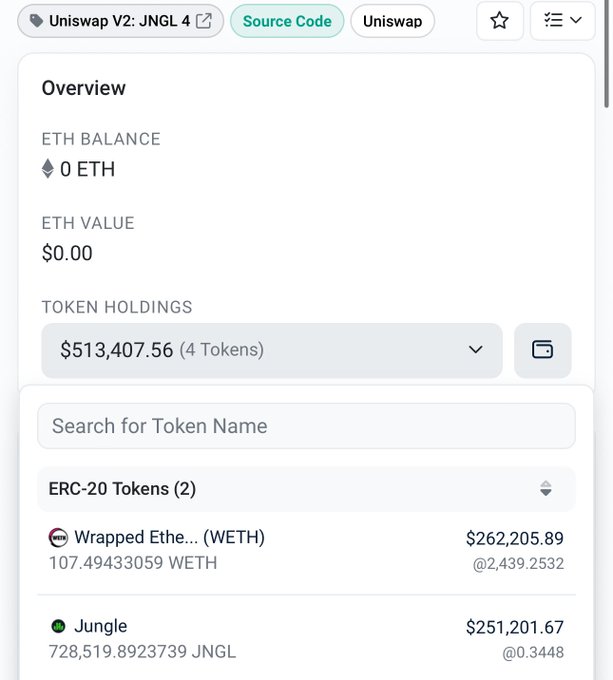
Task: Click the Ethereum diamond icon
Action: (x=48, y=169)
